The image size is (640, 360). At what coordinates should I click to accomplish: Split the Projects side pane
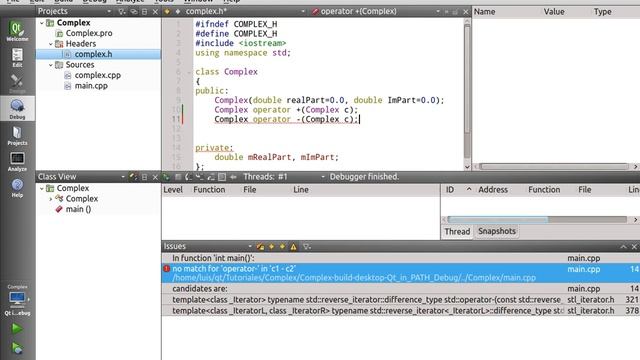pyautogui.click(x=144, y=12)
